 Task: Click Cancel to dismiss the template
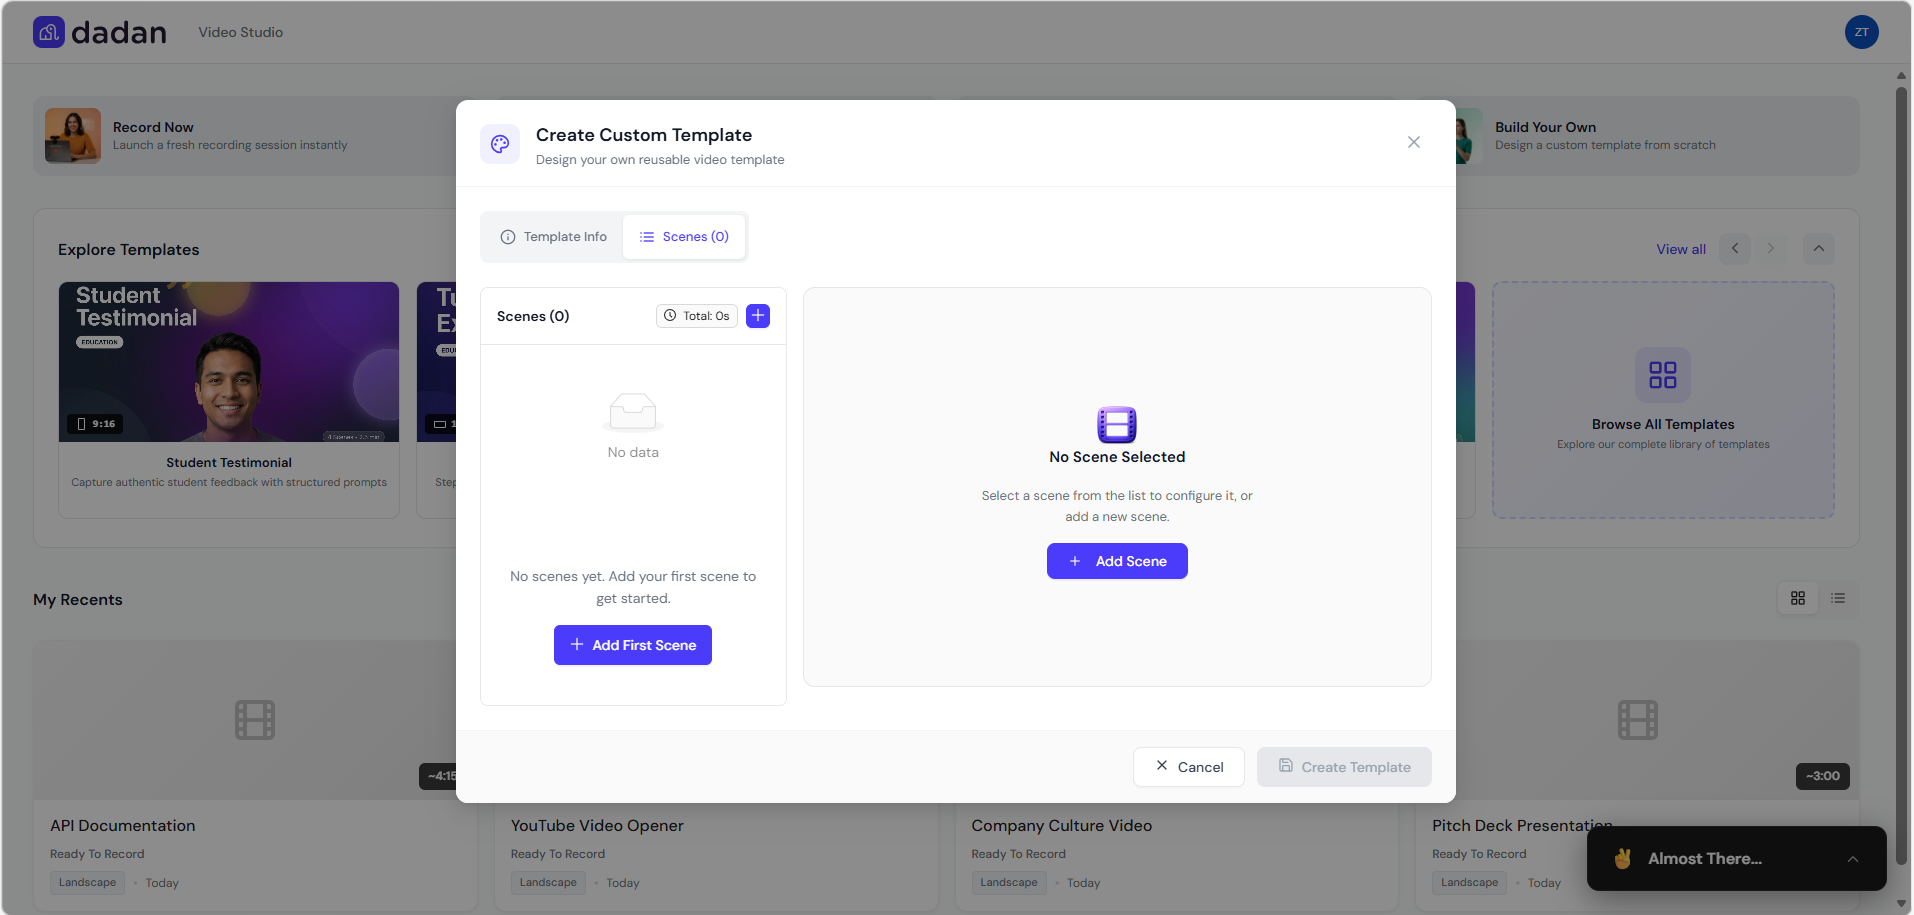(x=1188, y=767)
